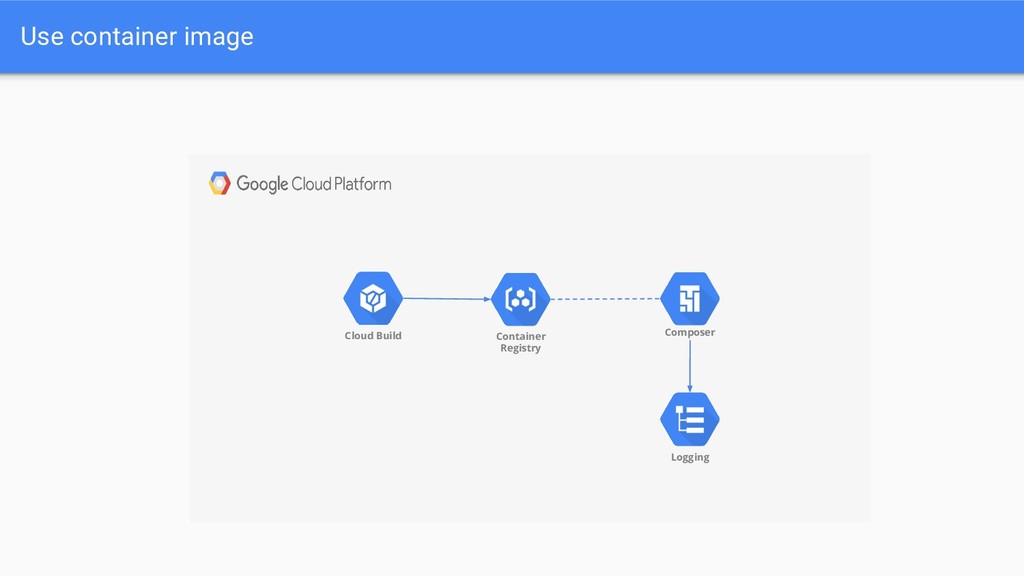The width and height of the screenshot is (1024, 576).
Task: Click the 'Logging' label text
Action: point(690,457)
